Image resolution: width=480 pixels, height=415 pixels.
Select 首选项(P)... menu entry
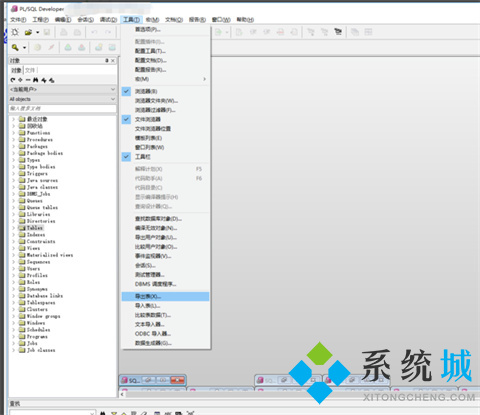[165, 30]
